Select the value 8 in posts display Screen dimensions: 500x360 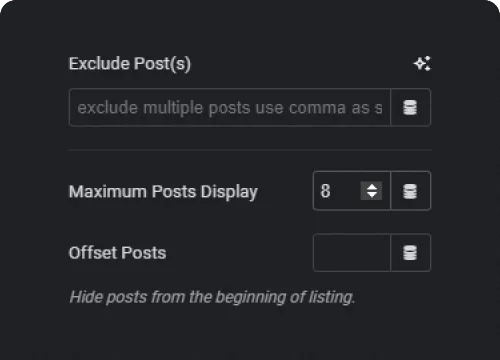tap(326, 191)
